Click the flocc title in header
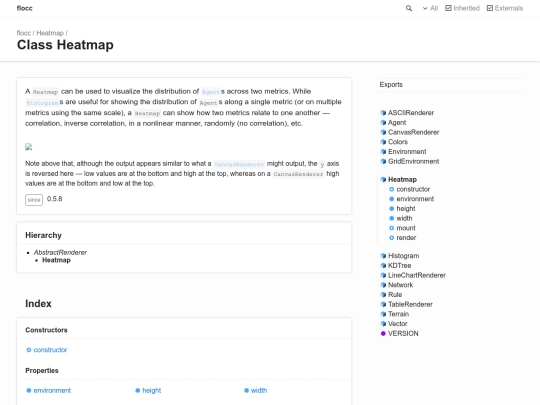This screenshot has height=405, width=540. (x=24, y=8)
